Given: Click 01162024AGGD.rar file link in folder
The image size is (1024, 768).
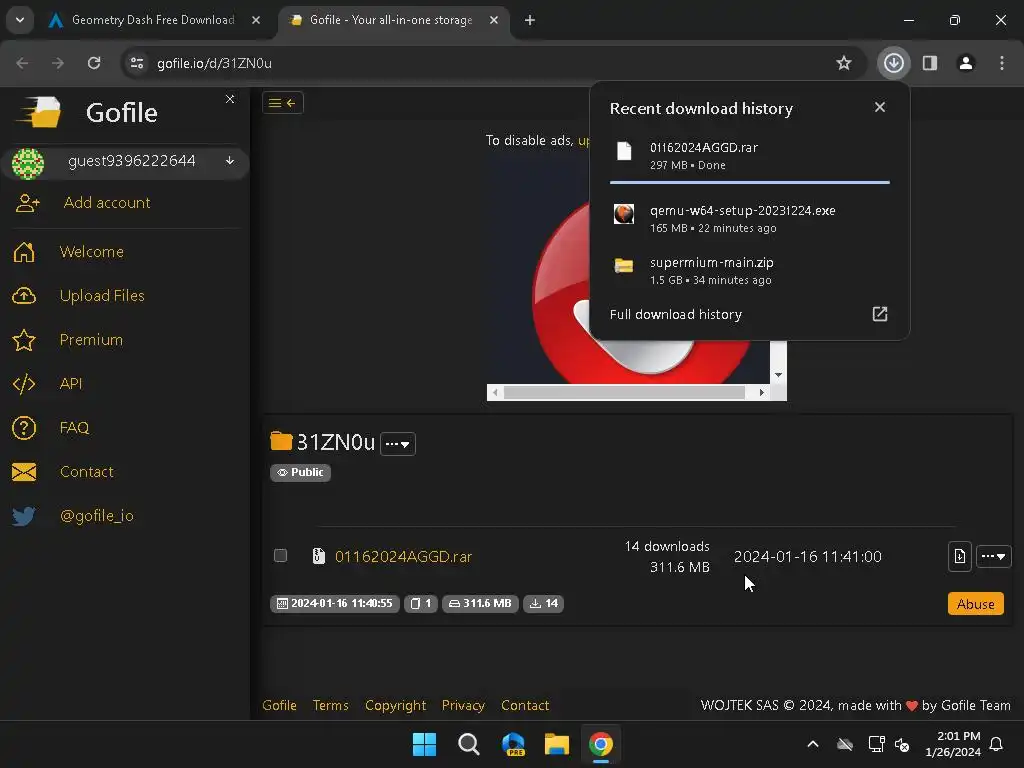Looking at the screenshot, I should [x=404, y=556].
